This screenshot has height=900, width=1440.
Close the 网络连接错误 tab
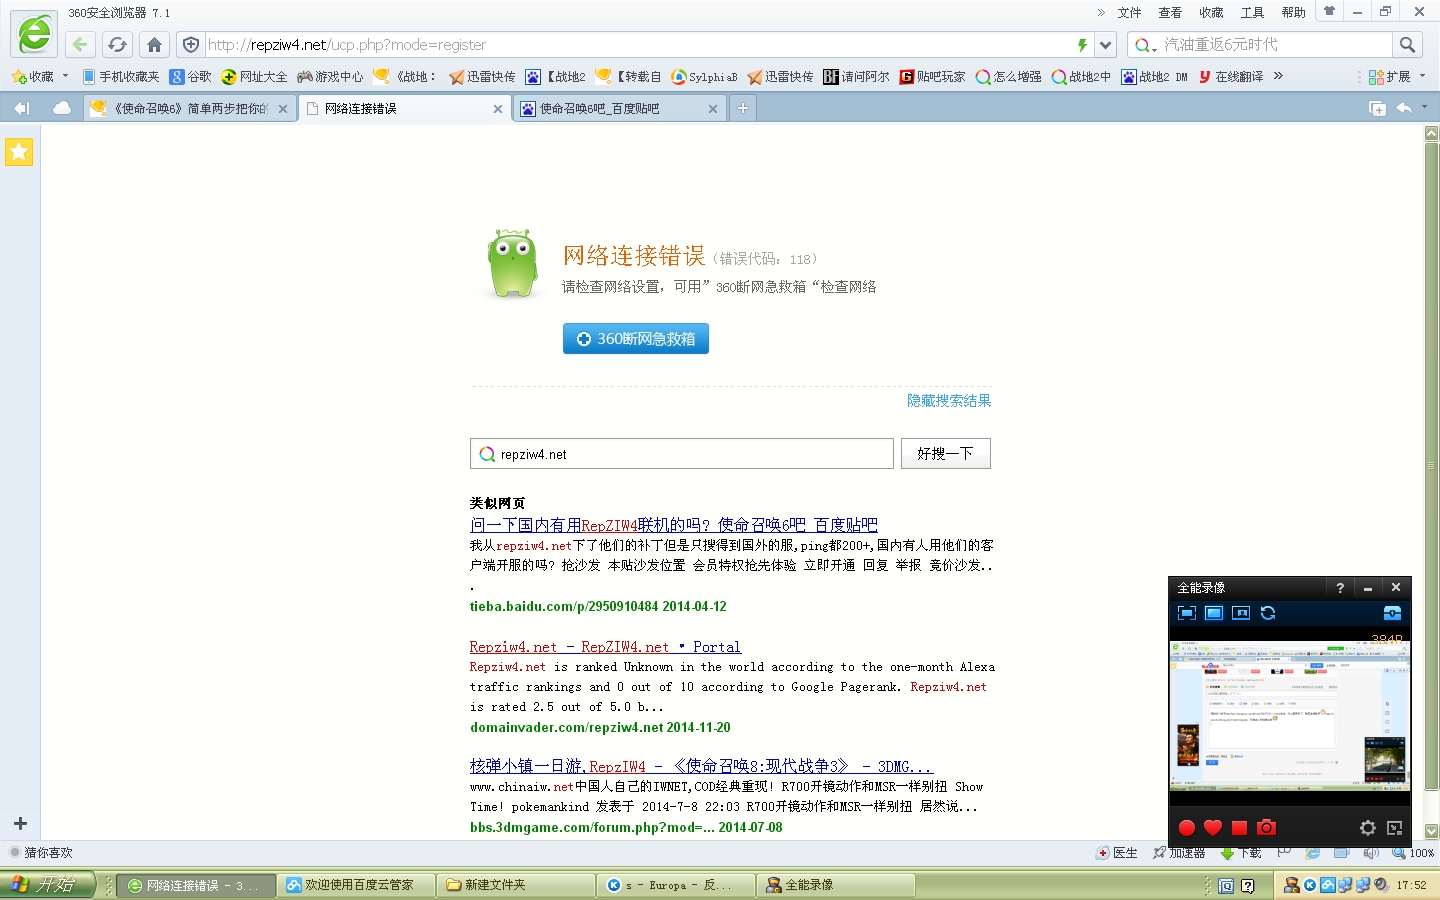[498, 109]
